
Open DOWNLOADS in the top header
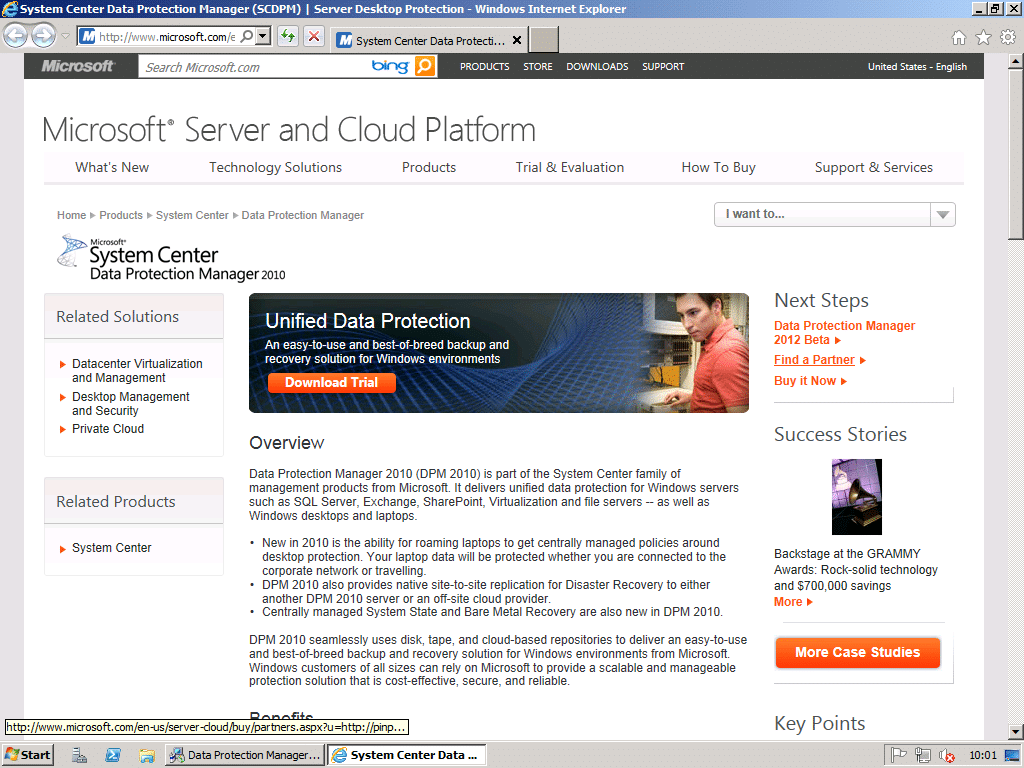click(x=597, y=67)
